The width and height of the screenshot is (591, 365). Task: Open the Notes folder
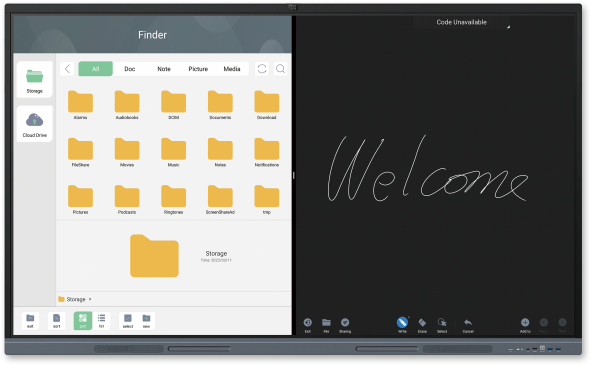point(220,152)
